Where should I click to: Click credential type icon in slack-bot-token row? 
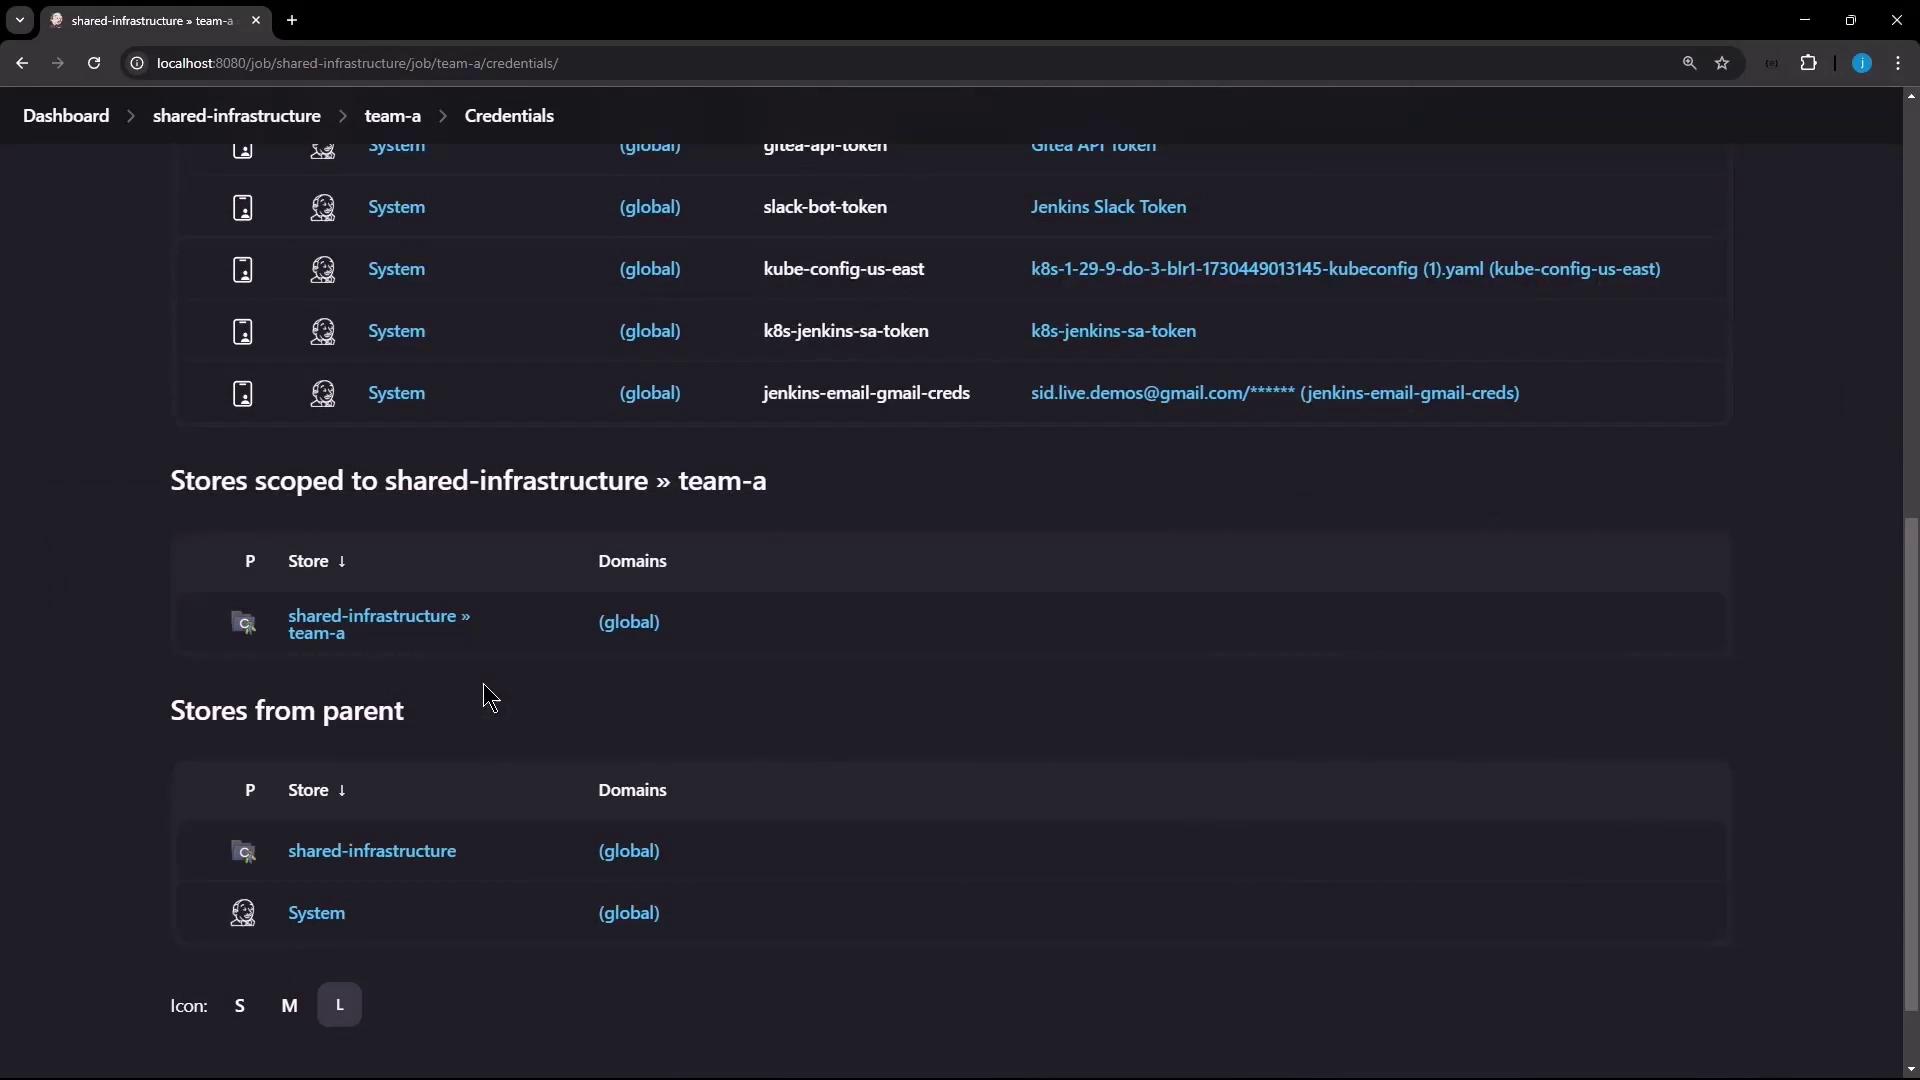[243, 208]
